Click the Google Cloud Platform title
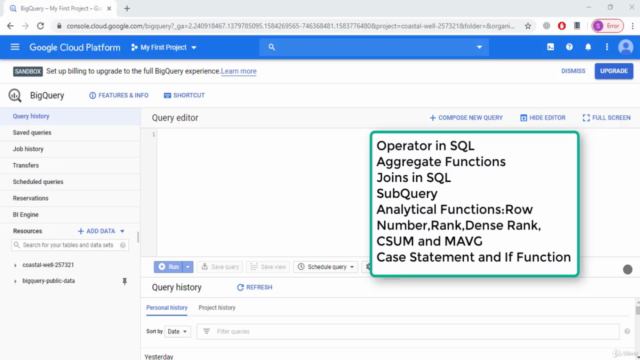This screenshot has height=360, width=640. tap(75, 47)
